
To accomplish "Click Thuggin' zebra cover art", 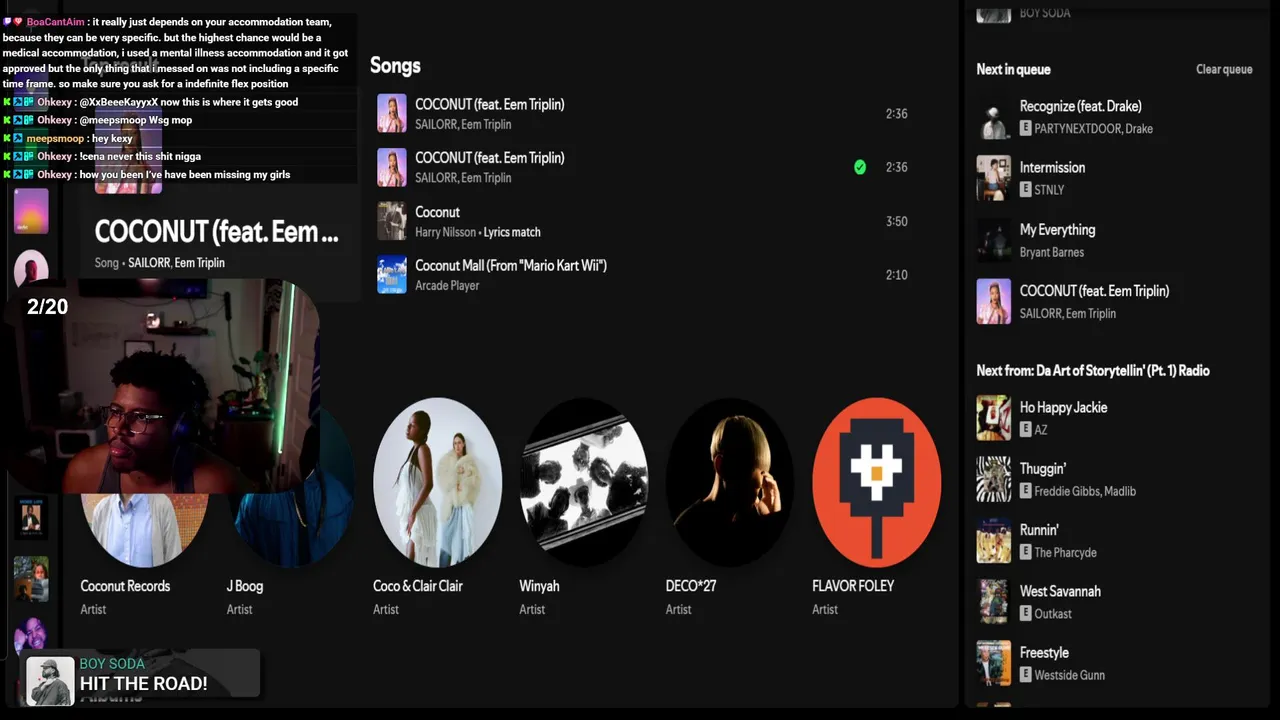I will point(994,479).
